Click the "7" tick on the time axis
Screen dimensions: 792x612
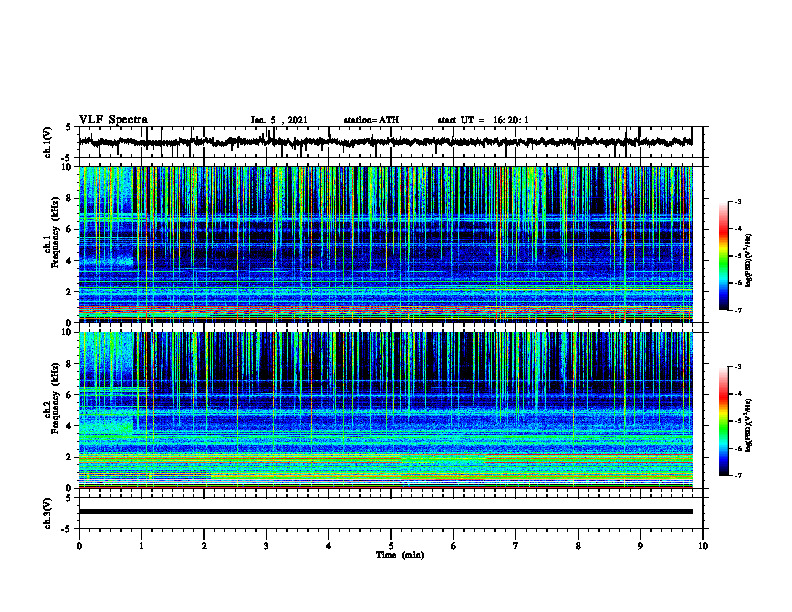[x=516, y=546]
